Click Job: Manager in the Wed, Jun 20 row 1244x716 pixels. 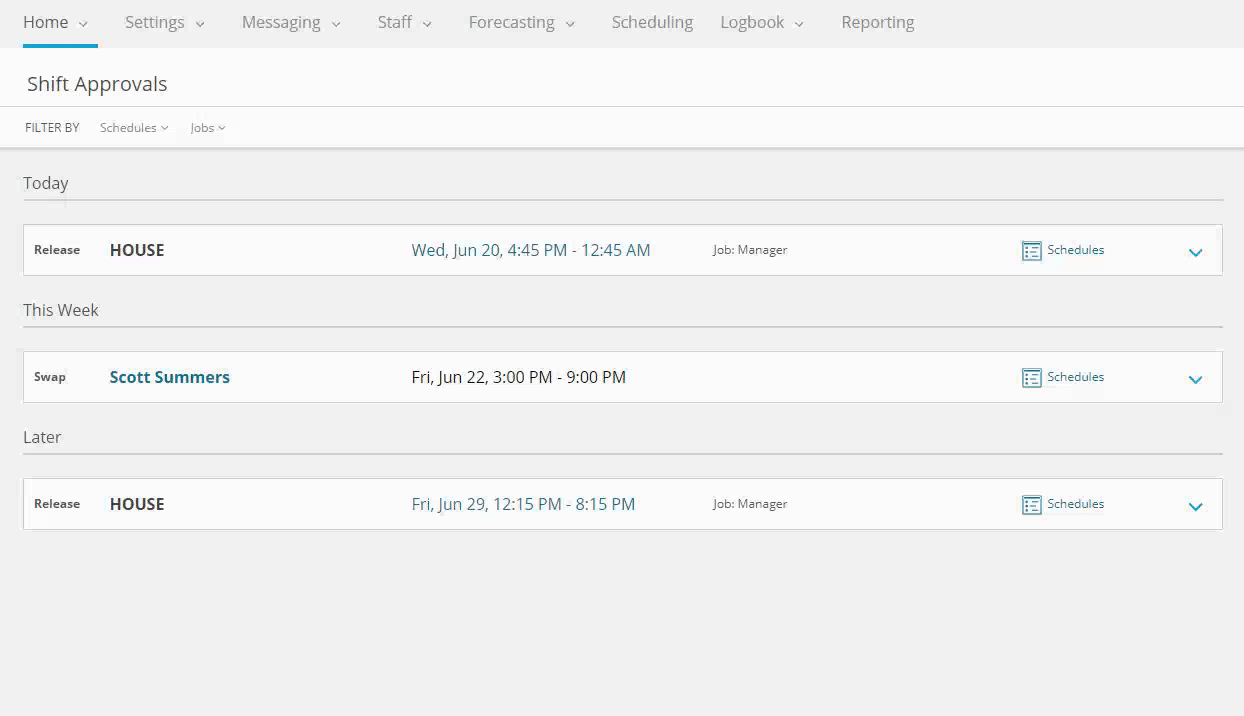click(x=750, y=250)
